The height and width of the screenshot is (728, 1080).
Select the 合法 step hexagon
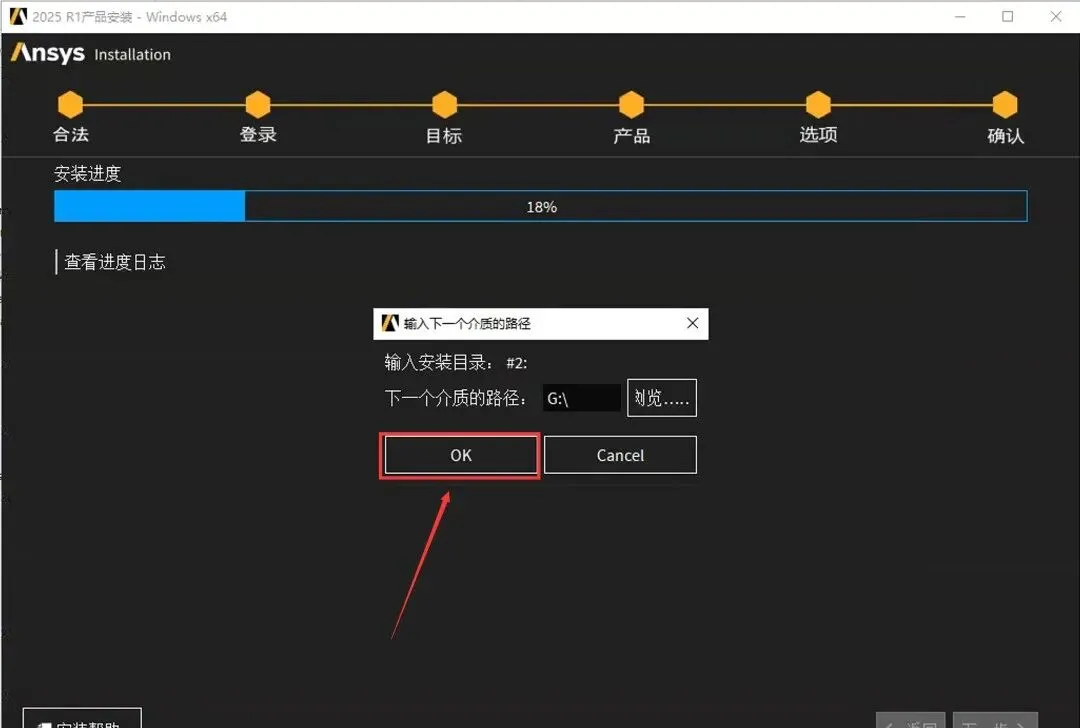[70, 105]
